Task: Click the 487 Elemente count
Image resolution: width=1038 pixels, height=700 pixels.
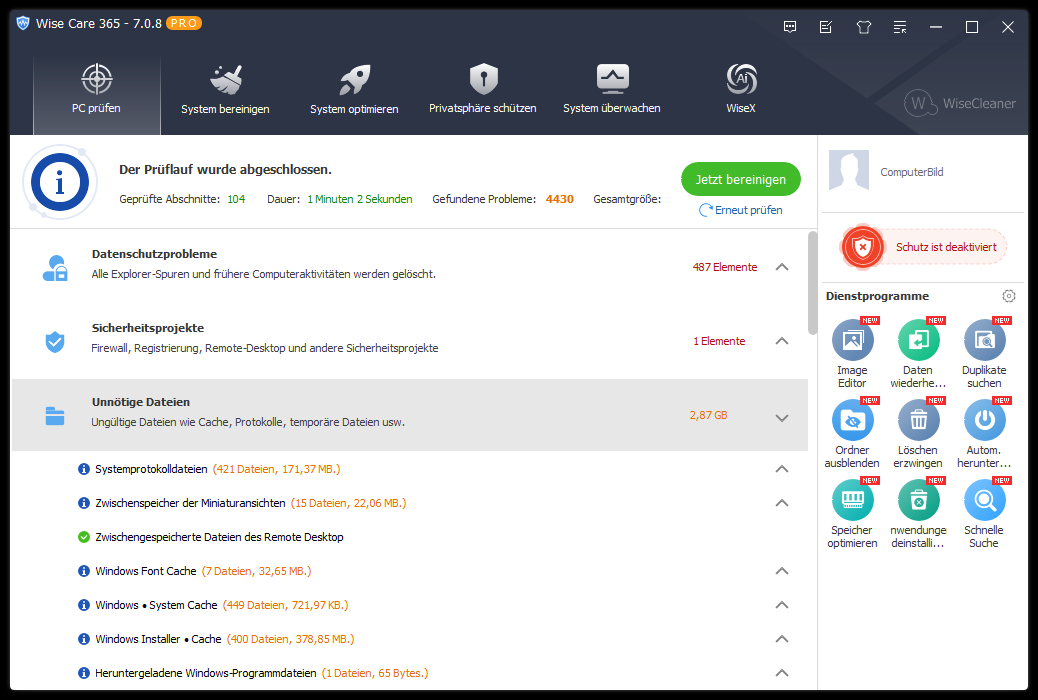Action: pyautogui.click(x=725, y=267)
